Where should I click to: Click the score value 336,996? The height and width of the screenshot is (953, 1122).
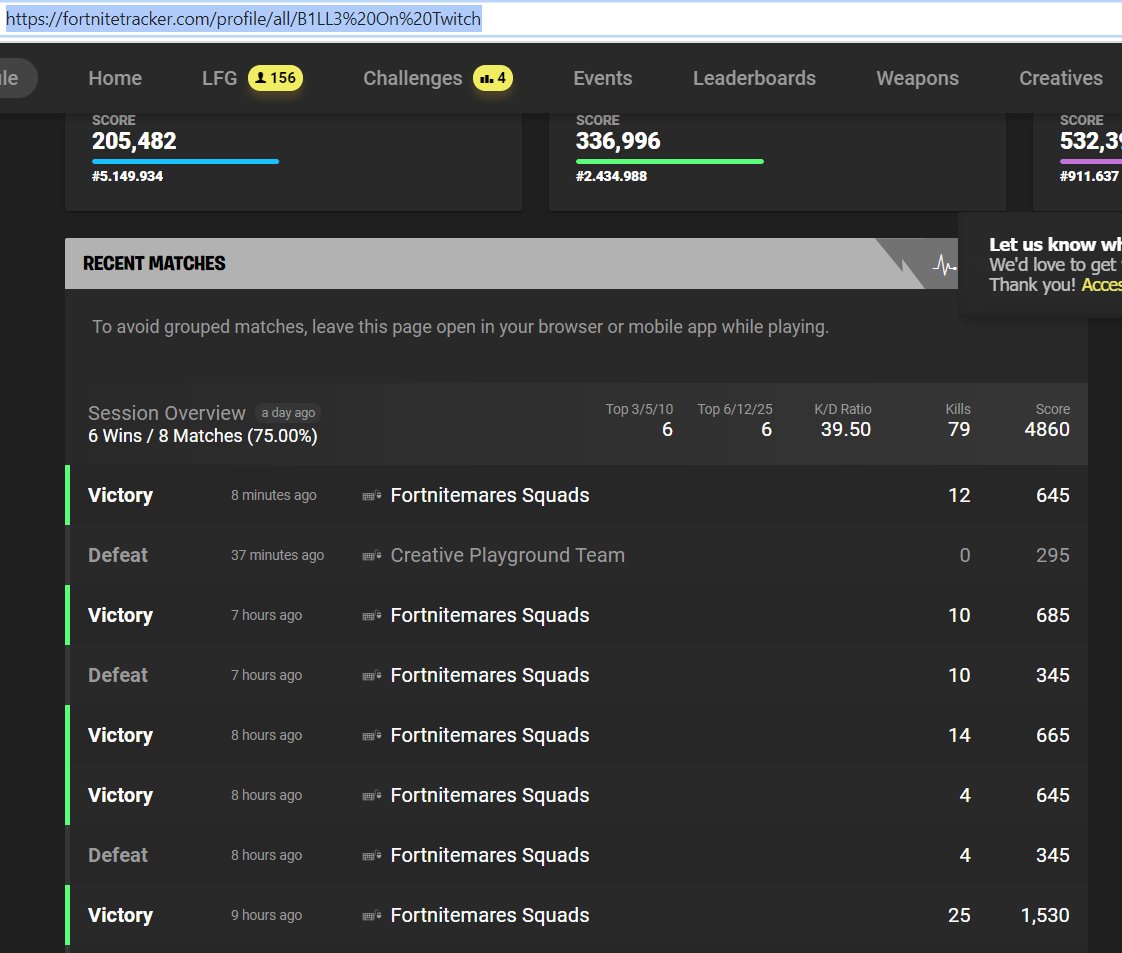tap(618, 141)
